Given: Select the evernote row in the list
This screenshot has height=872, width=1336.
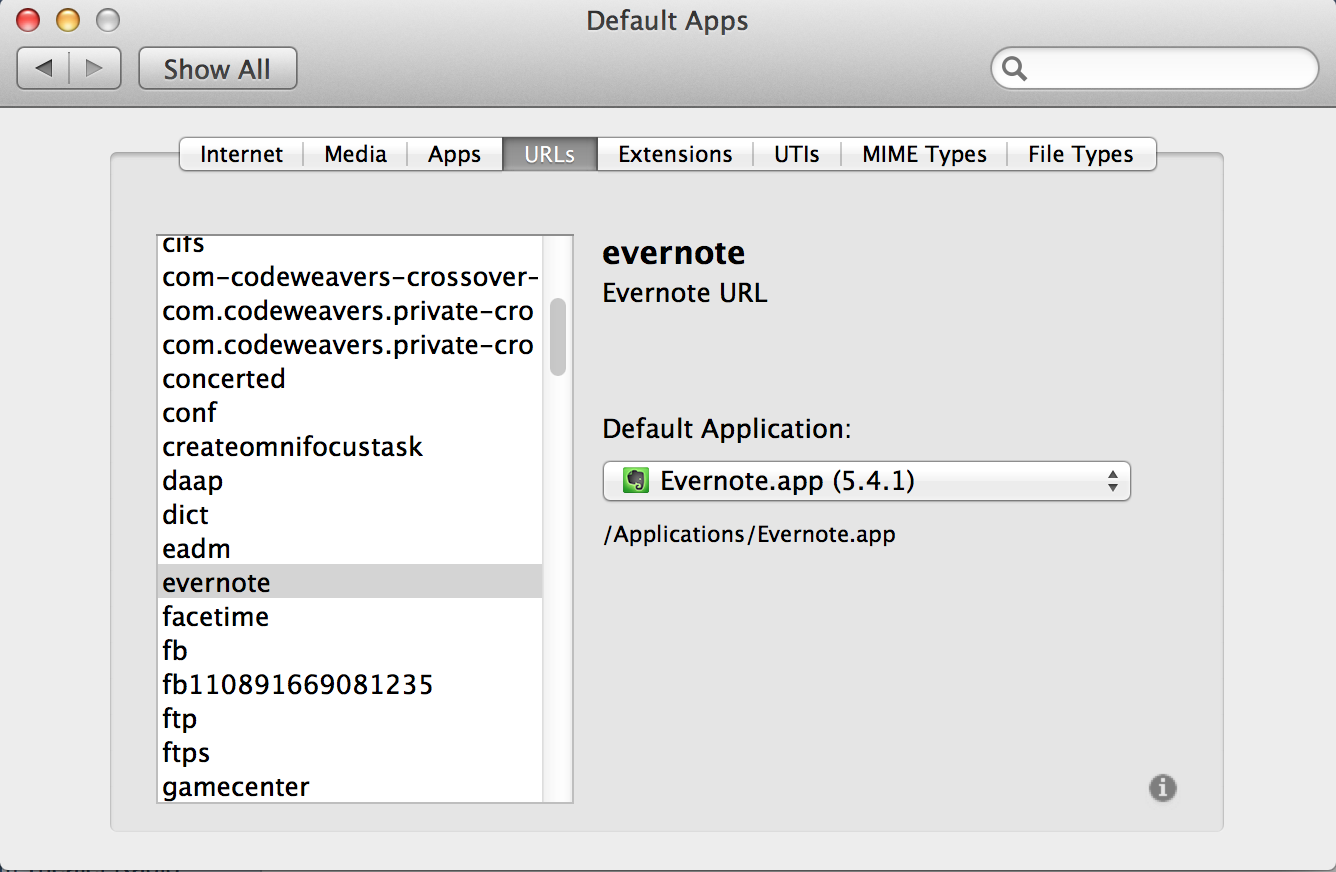Looking at the screenshot, I should 350,583.
